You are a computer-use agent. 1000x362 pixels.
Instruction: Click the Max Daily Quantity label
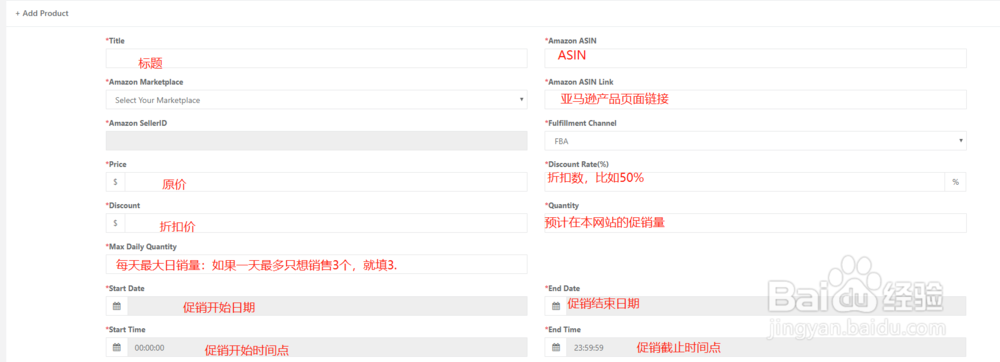coord(141,247)
